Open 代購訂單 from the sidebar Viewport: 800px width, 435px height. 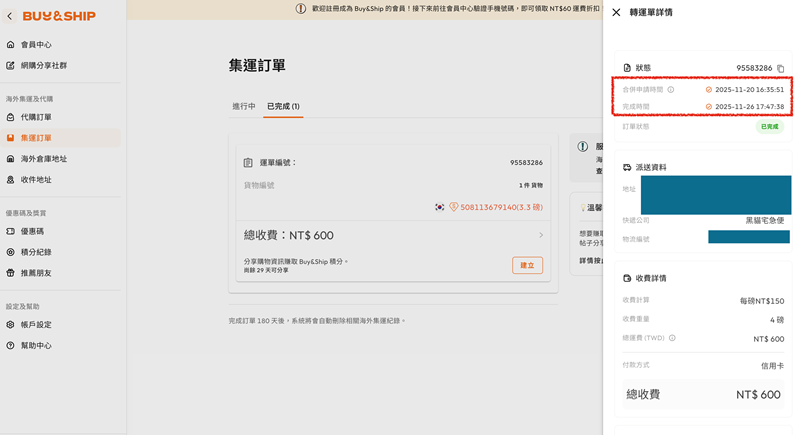36,117
